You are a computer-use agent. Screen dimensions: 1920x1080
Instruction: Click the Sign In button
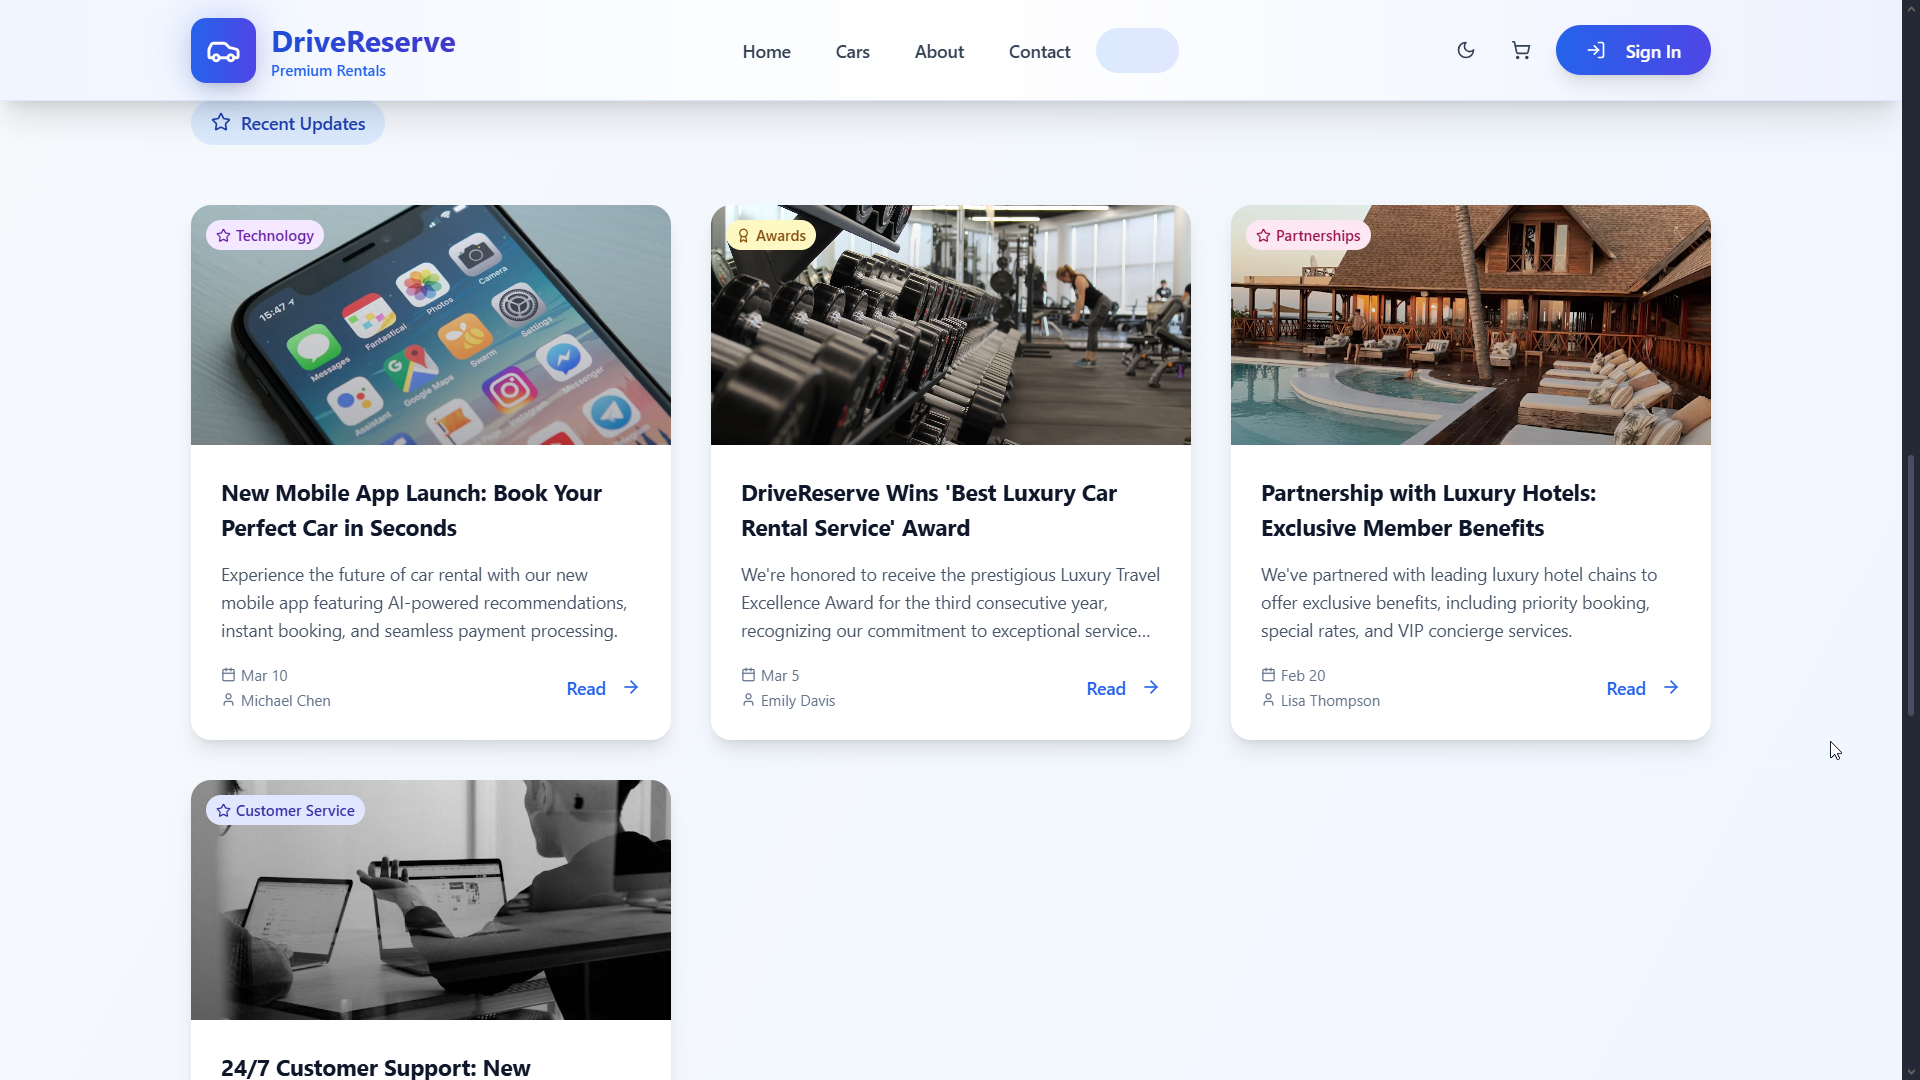(1633, 50)
